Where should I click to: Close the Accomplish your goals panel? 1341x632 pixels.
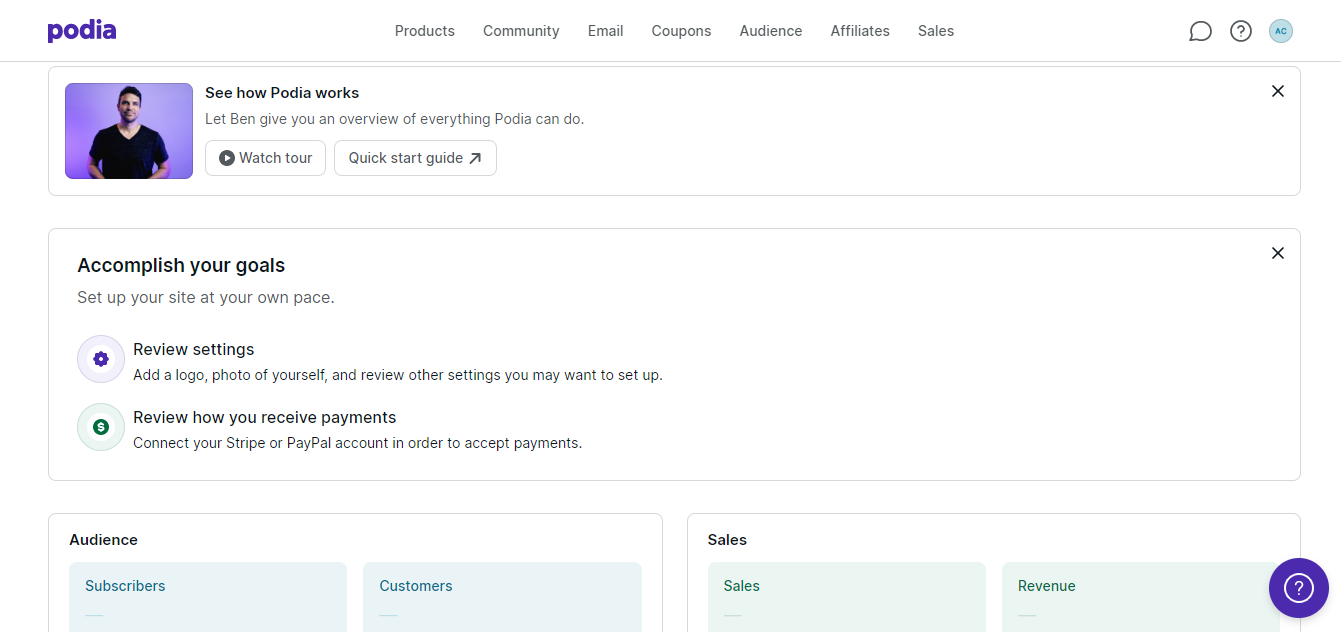(x=1277, y=253)
